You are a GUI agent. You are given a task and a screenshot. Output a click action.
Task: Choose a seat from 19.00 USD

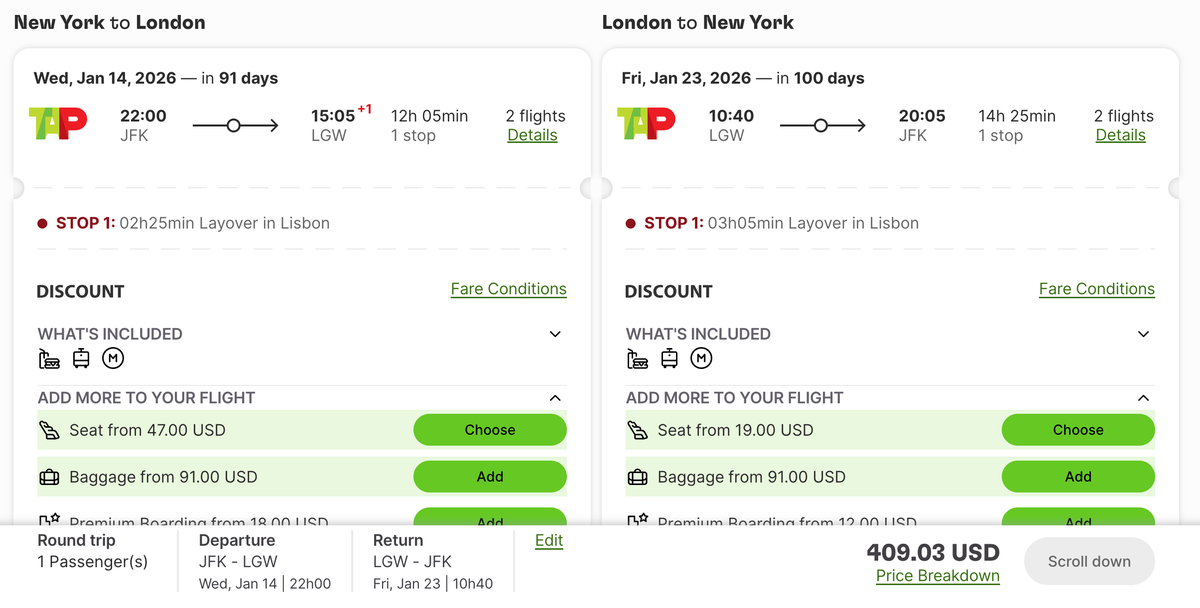point(1078,429)
